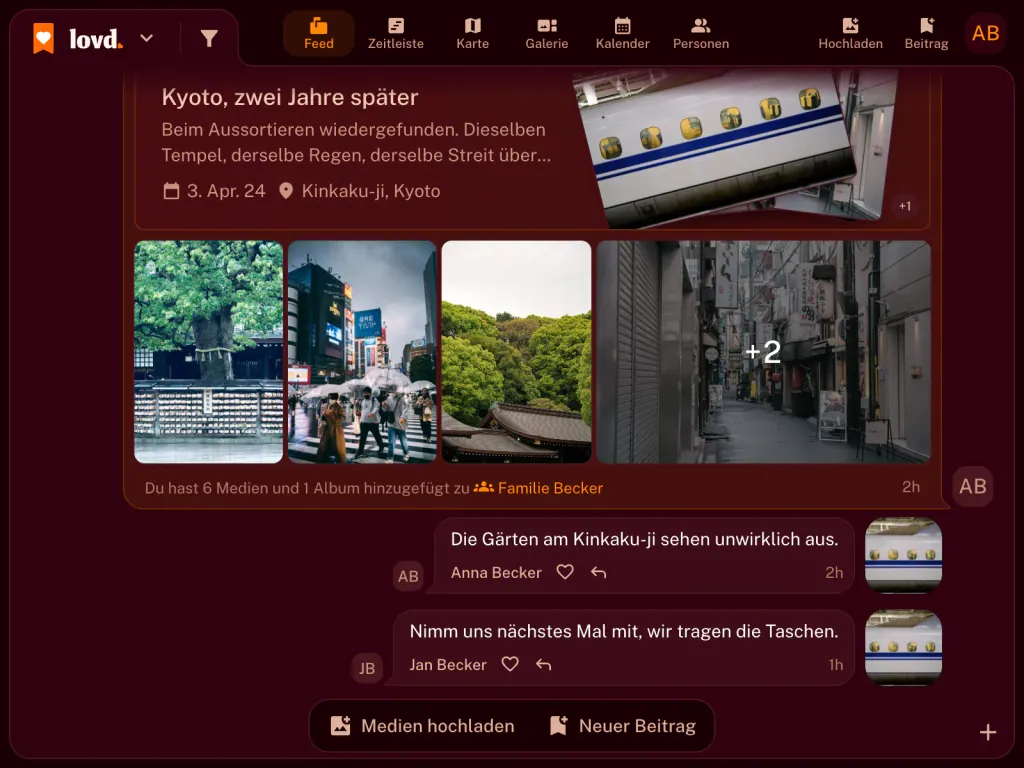Click the +1 badge on album cover
The width and height of the screenshot is (1024, 768).
point(904,206)
